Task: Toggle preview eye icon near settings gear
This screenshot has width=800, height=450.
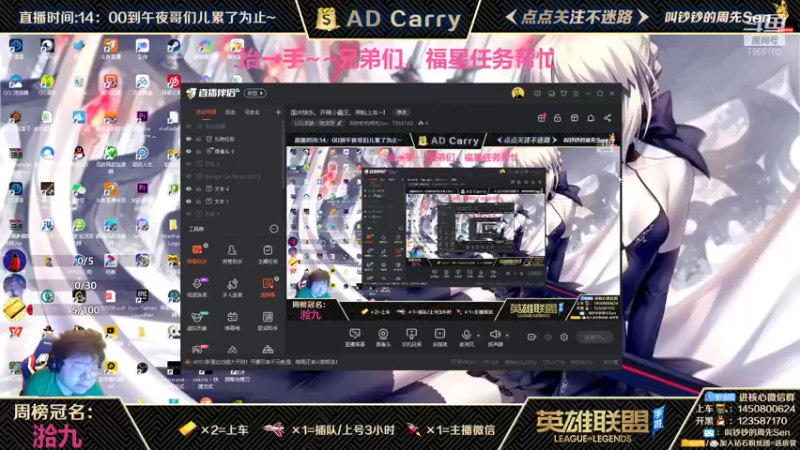Action: point(548,337)
